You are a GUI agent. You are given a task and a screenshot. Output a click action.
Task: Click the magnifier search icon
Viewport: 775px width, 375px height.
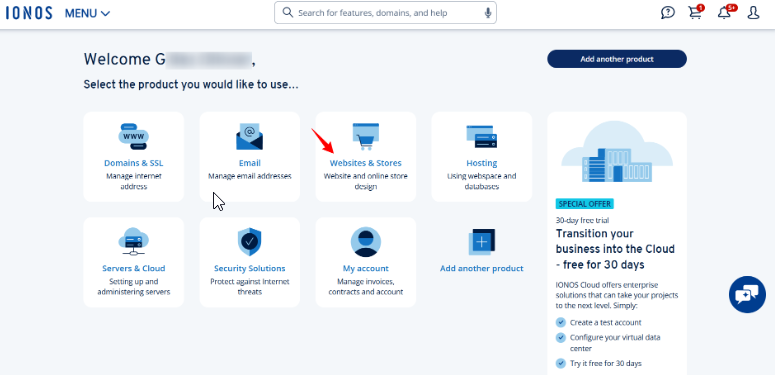point(288,12)
